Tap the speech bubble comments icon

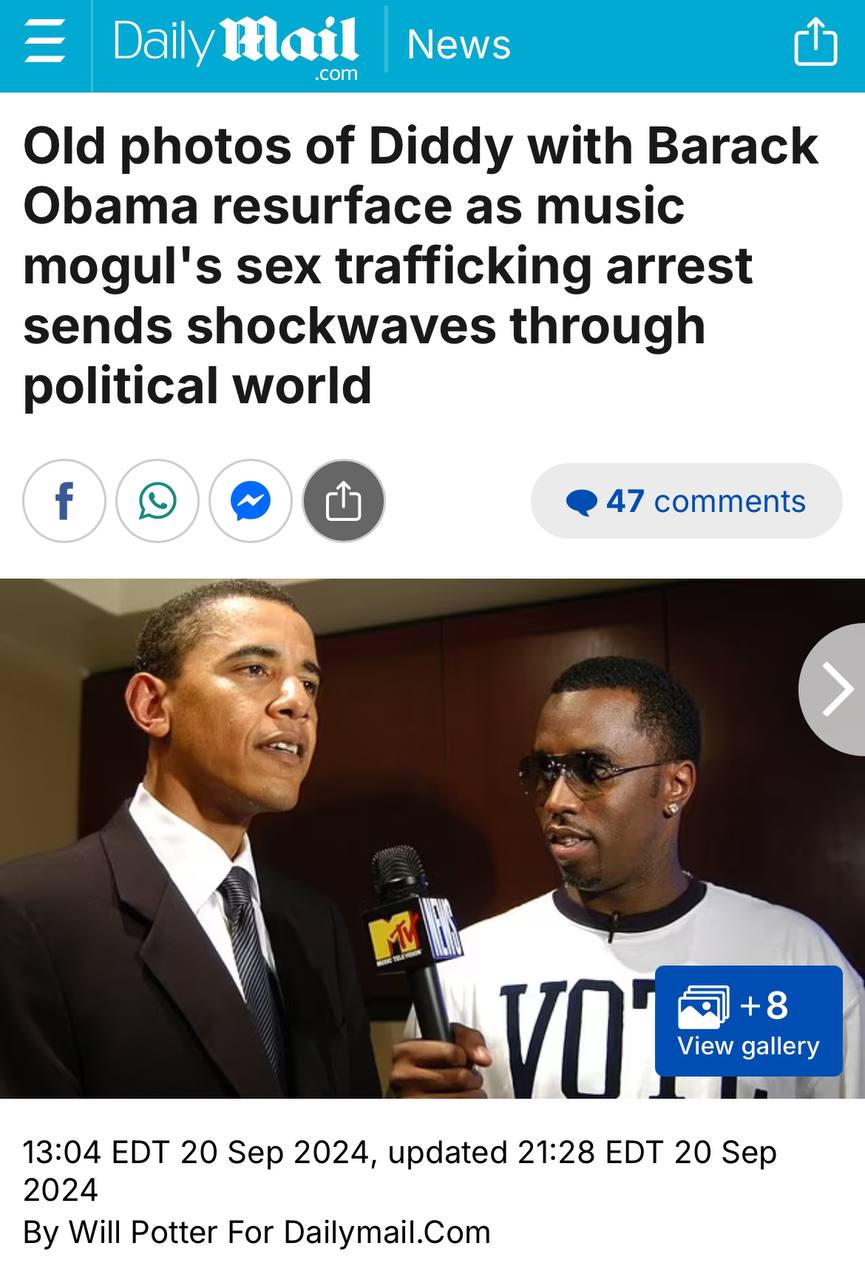(x=581, y=502)
